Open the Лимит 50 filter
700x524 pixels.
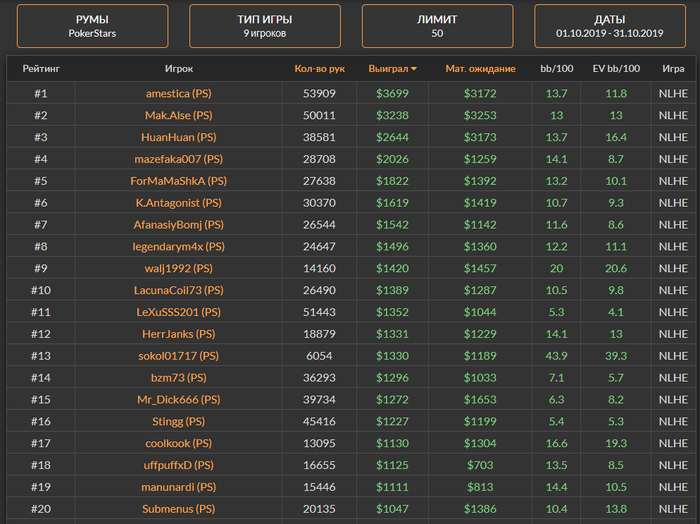(x=437, y=26)
